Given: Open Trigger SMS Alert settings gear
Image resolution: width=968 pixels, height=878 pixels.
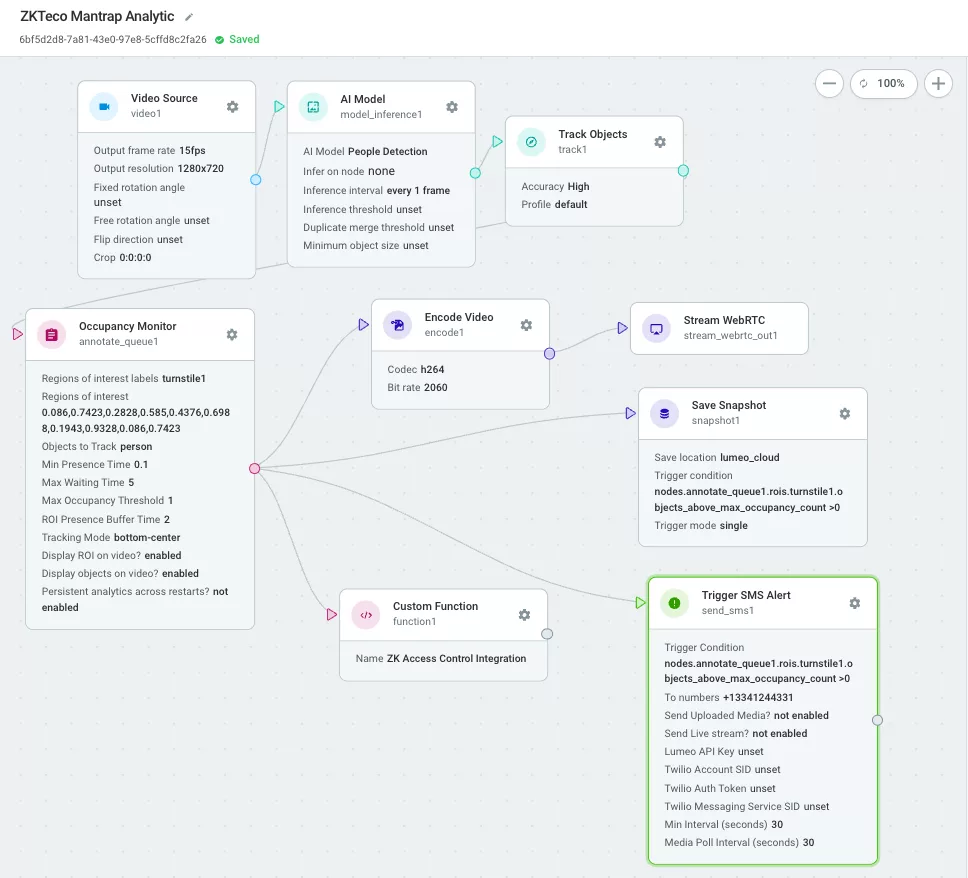Looking at the screenshot, I should 854,603.
